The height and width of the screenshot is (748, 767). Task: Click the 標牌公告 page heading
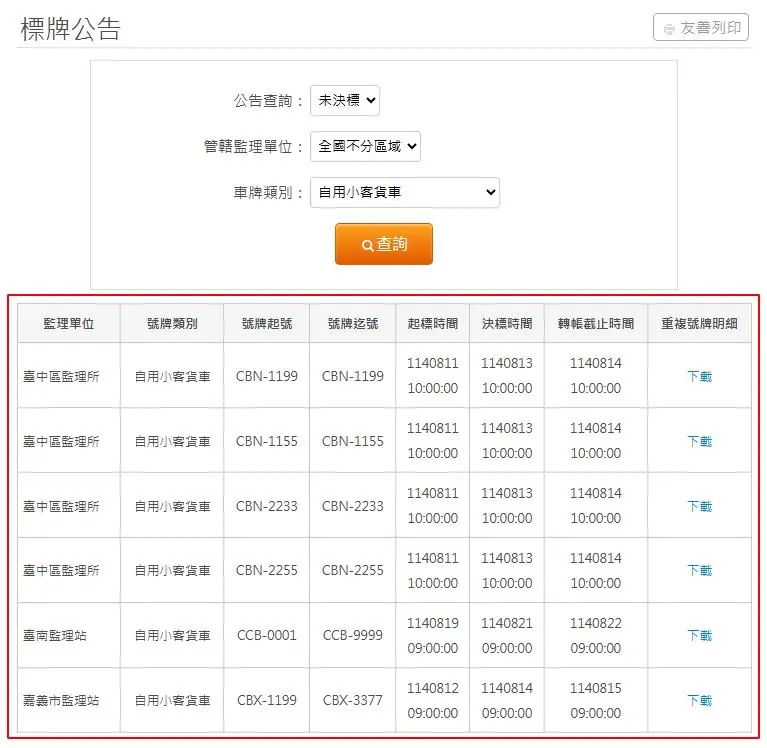click(x=70, y=29)
